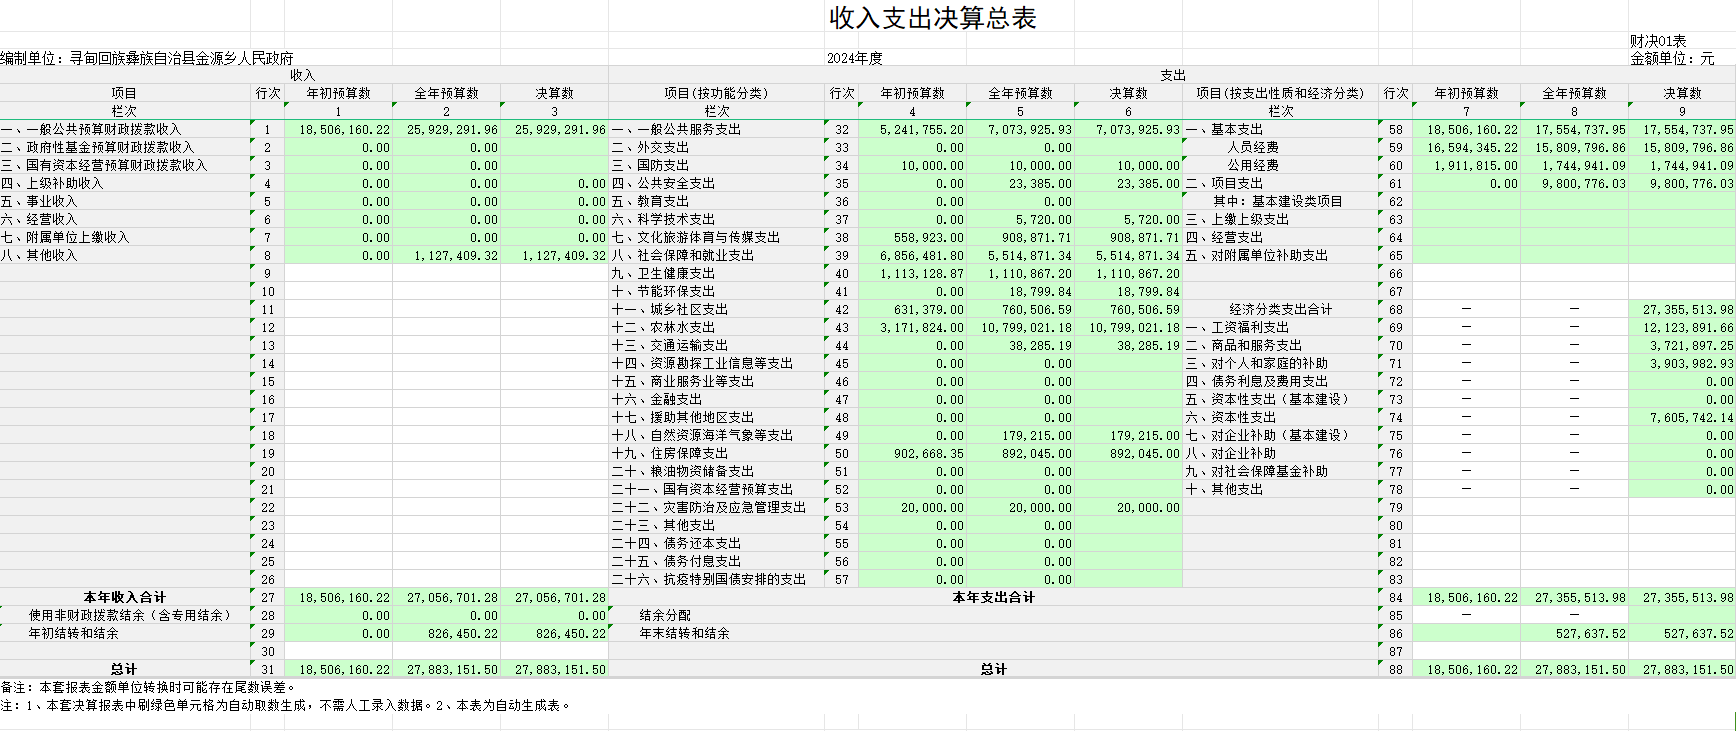Select the 财决01表 label cell
This screenshot has height=731, width=1736.
[x=1657, y=41]
